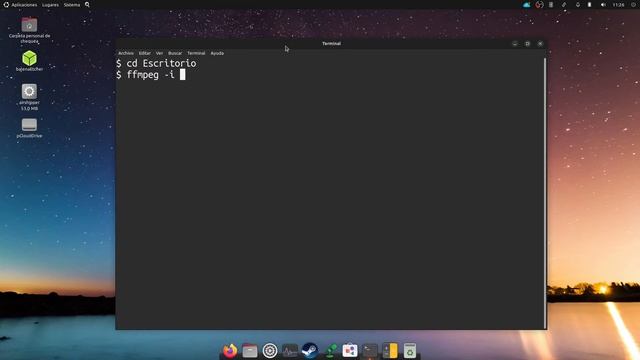Open the Ayuda menu in Terminal
Viewport: 640px width, 360px height.
[x=217, y=53]
